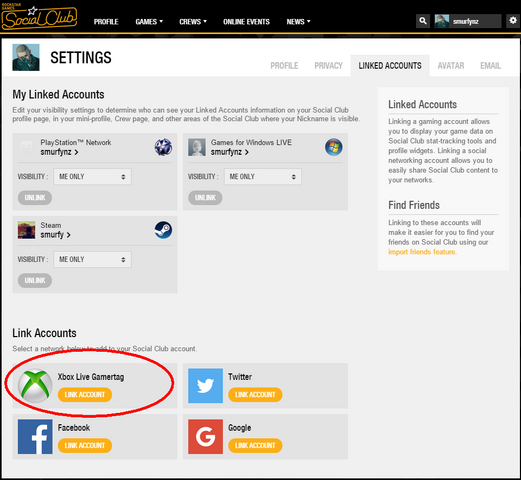Select the Linked Accounts tab
Viewport: 521px width, 480px height.
click(390, 66)
